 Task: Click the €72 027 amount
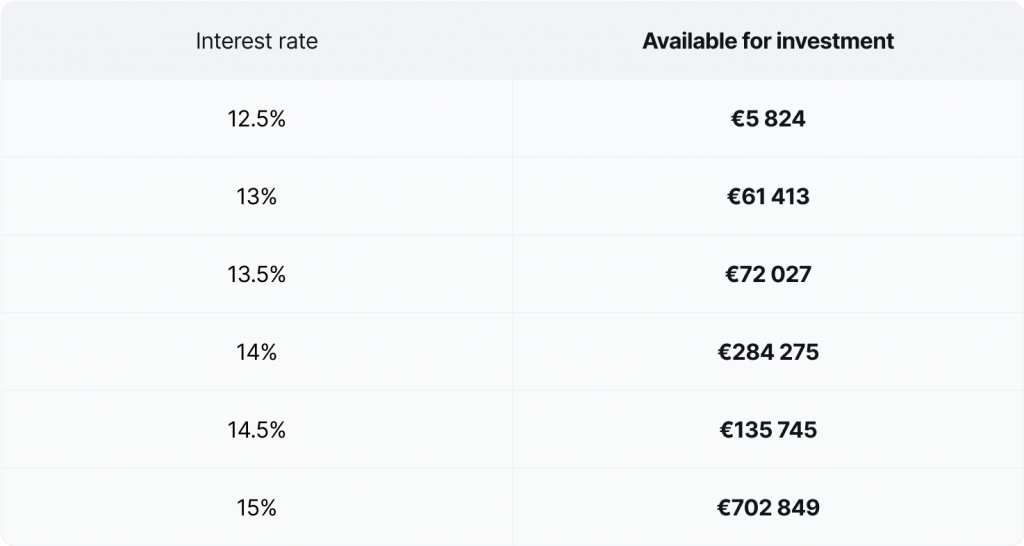pyautogui.click(x=768, y=274)
